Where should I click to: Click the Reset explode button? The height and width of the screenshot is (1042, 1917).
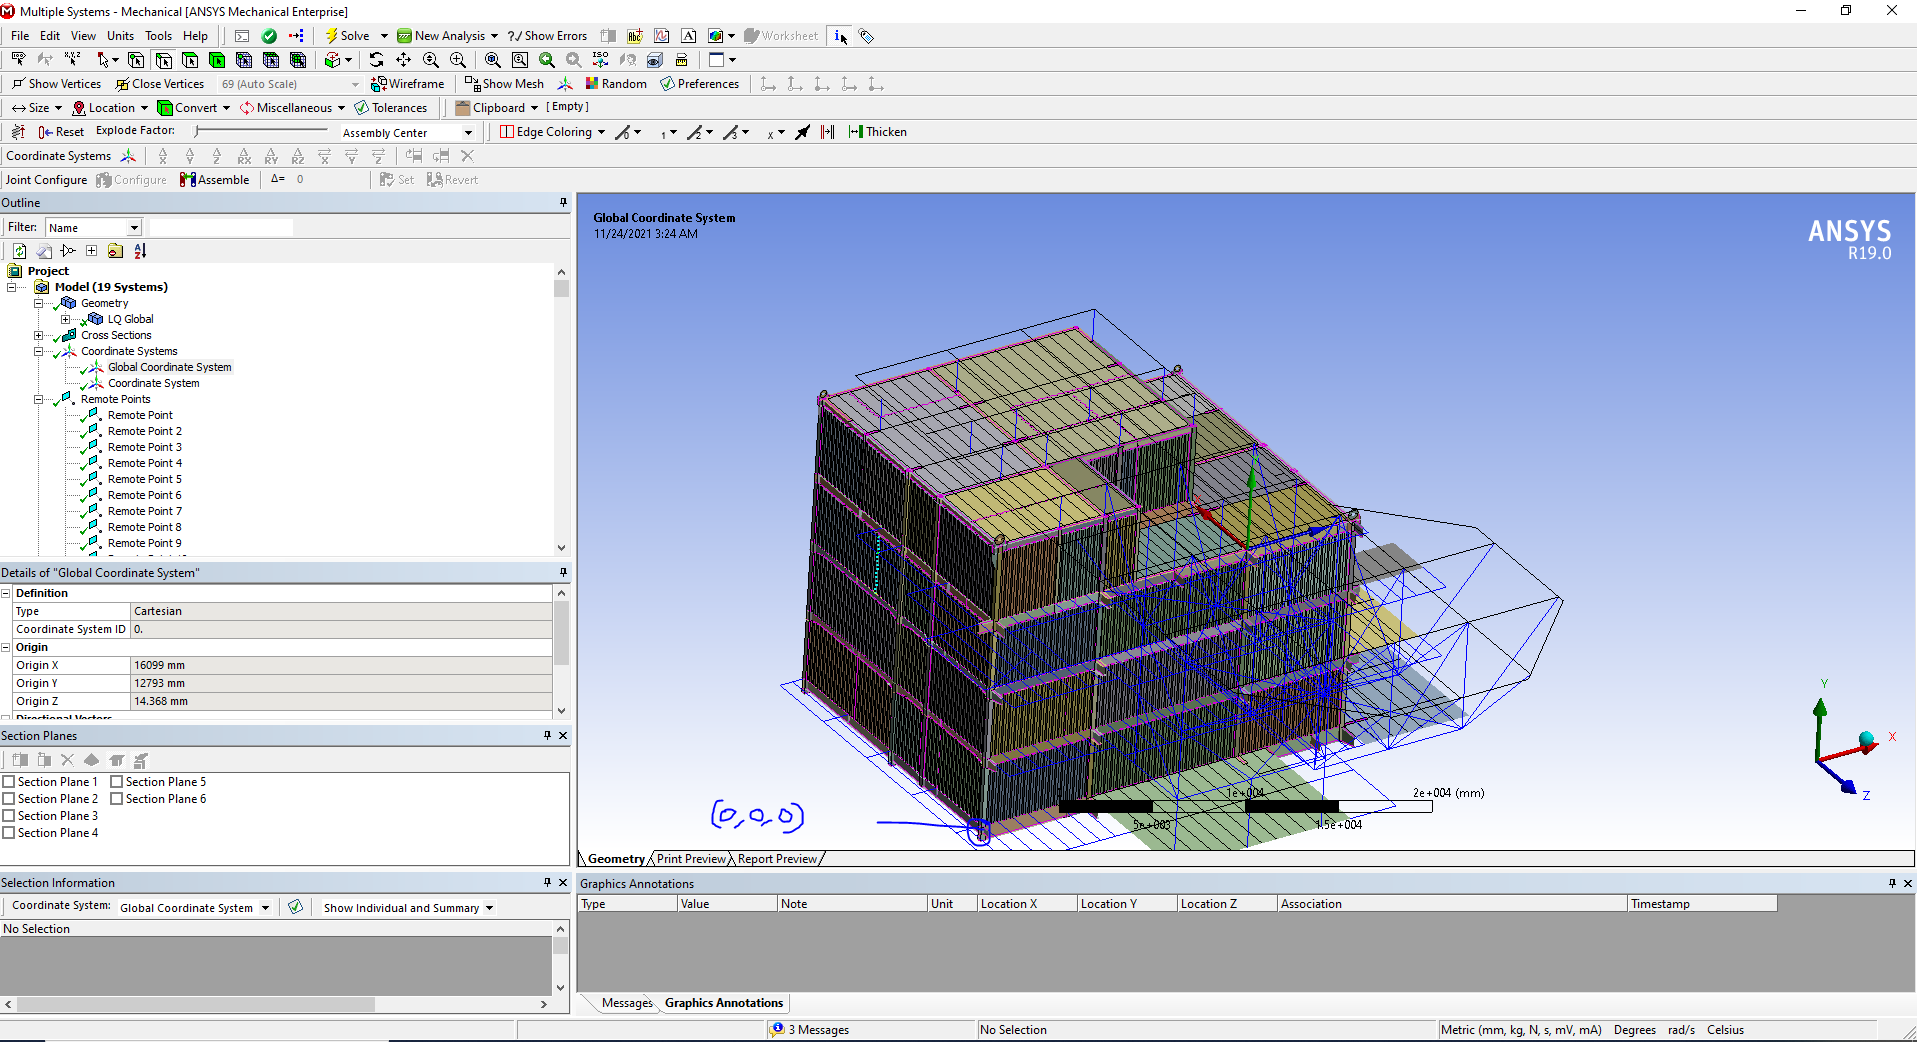61,132
